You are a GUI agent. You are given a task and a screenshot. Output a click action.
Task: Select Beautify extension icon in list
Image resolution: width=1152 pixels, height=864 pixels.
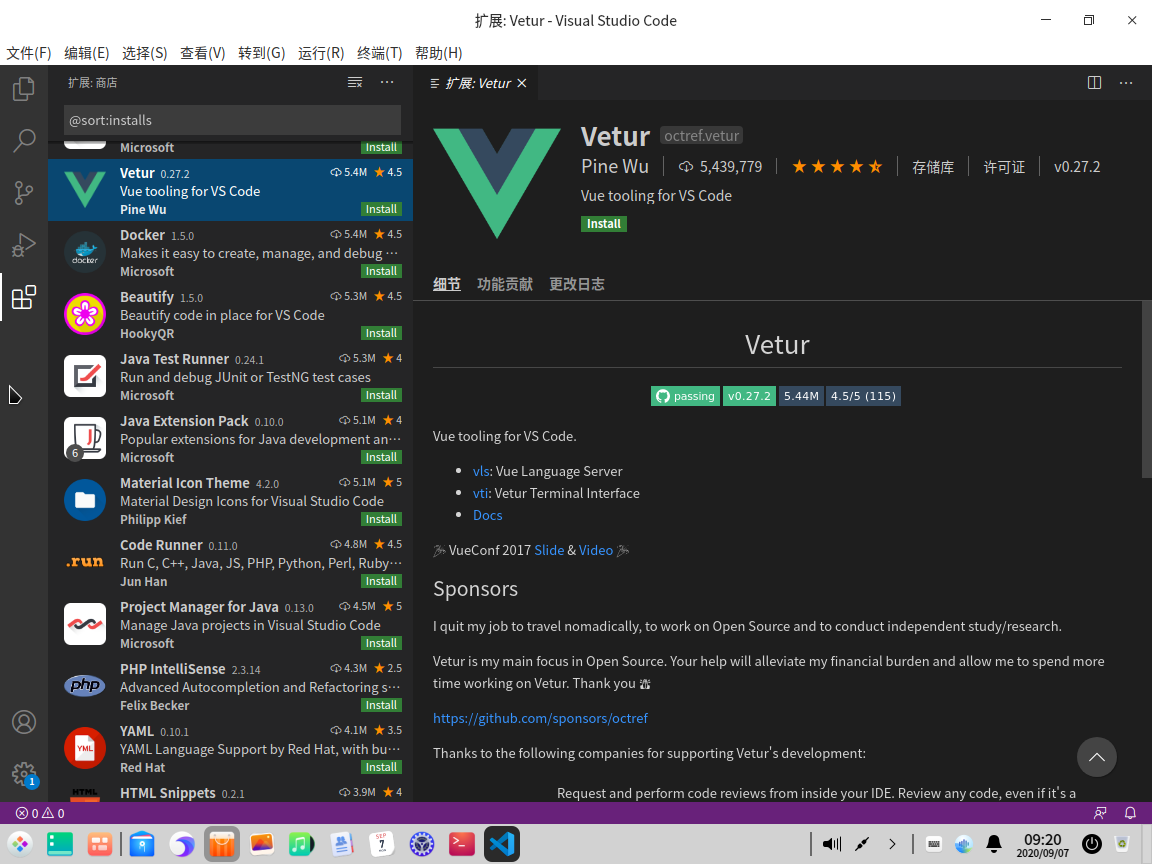[x=84, y=314]
